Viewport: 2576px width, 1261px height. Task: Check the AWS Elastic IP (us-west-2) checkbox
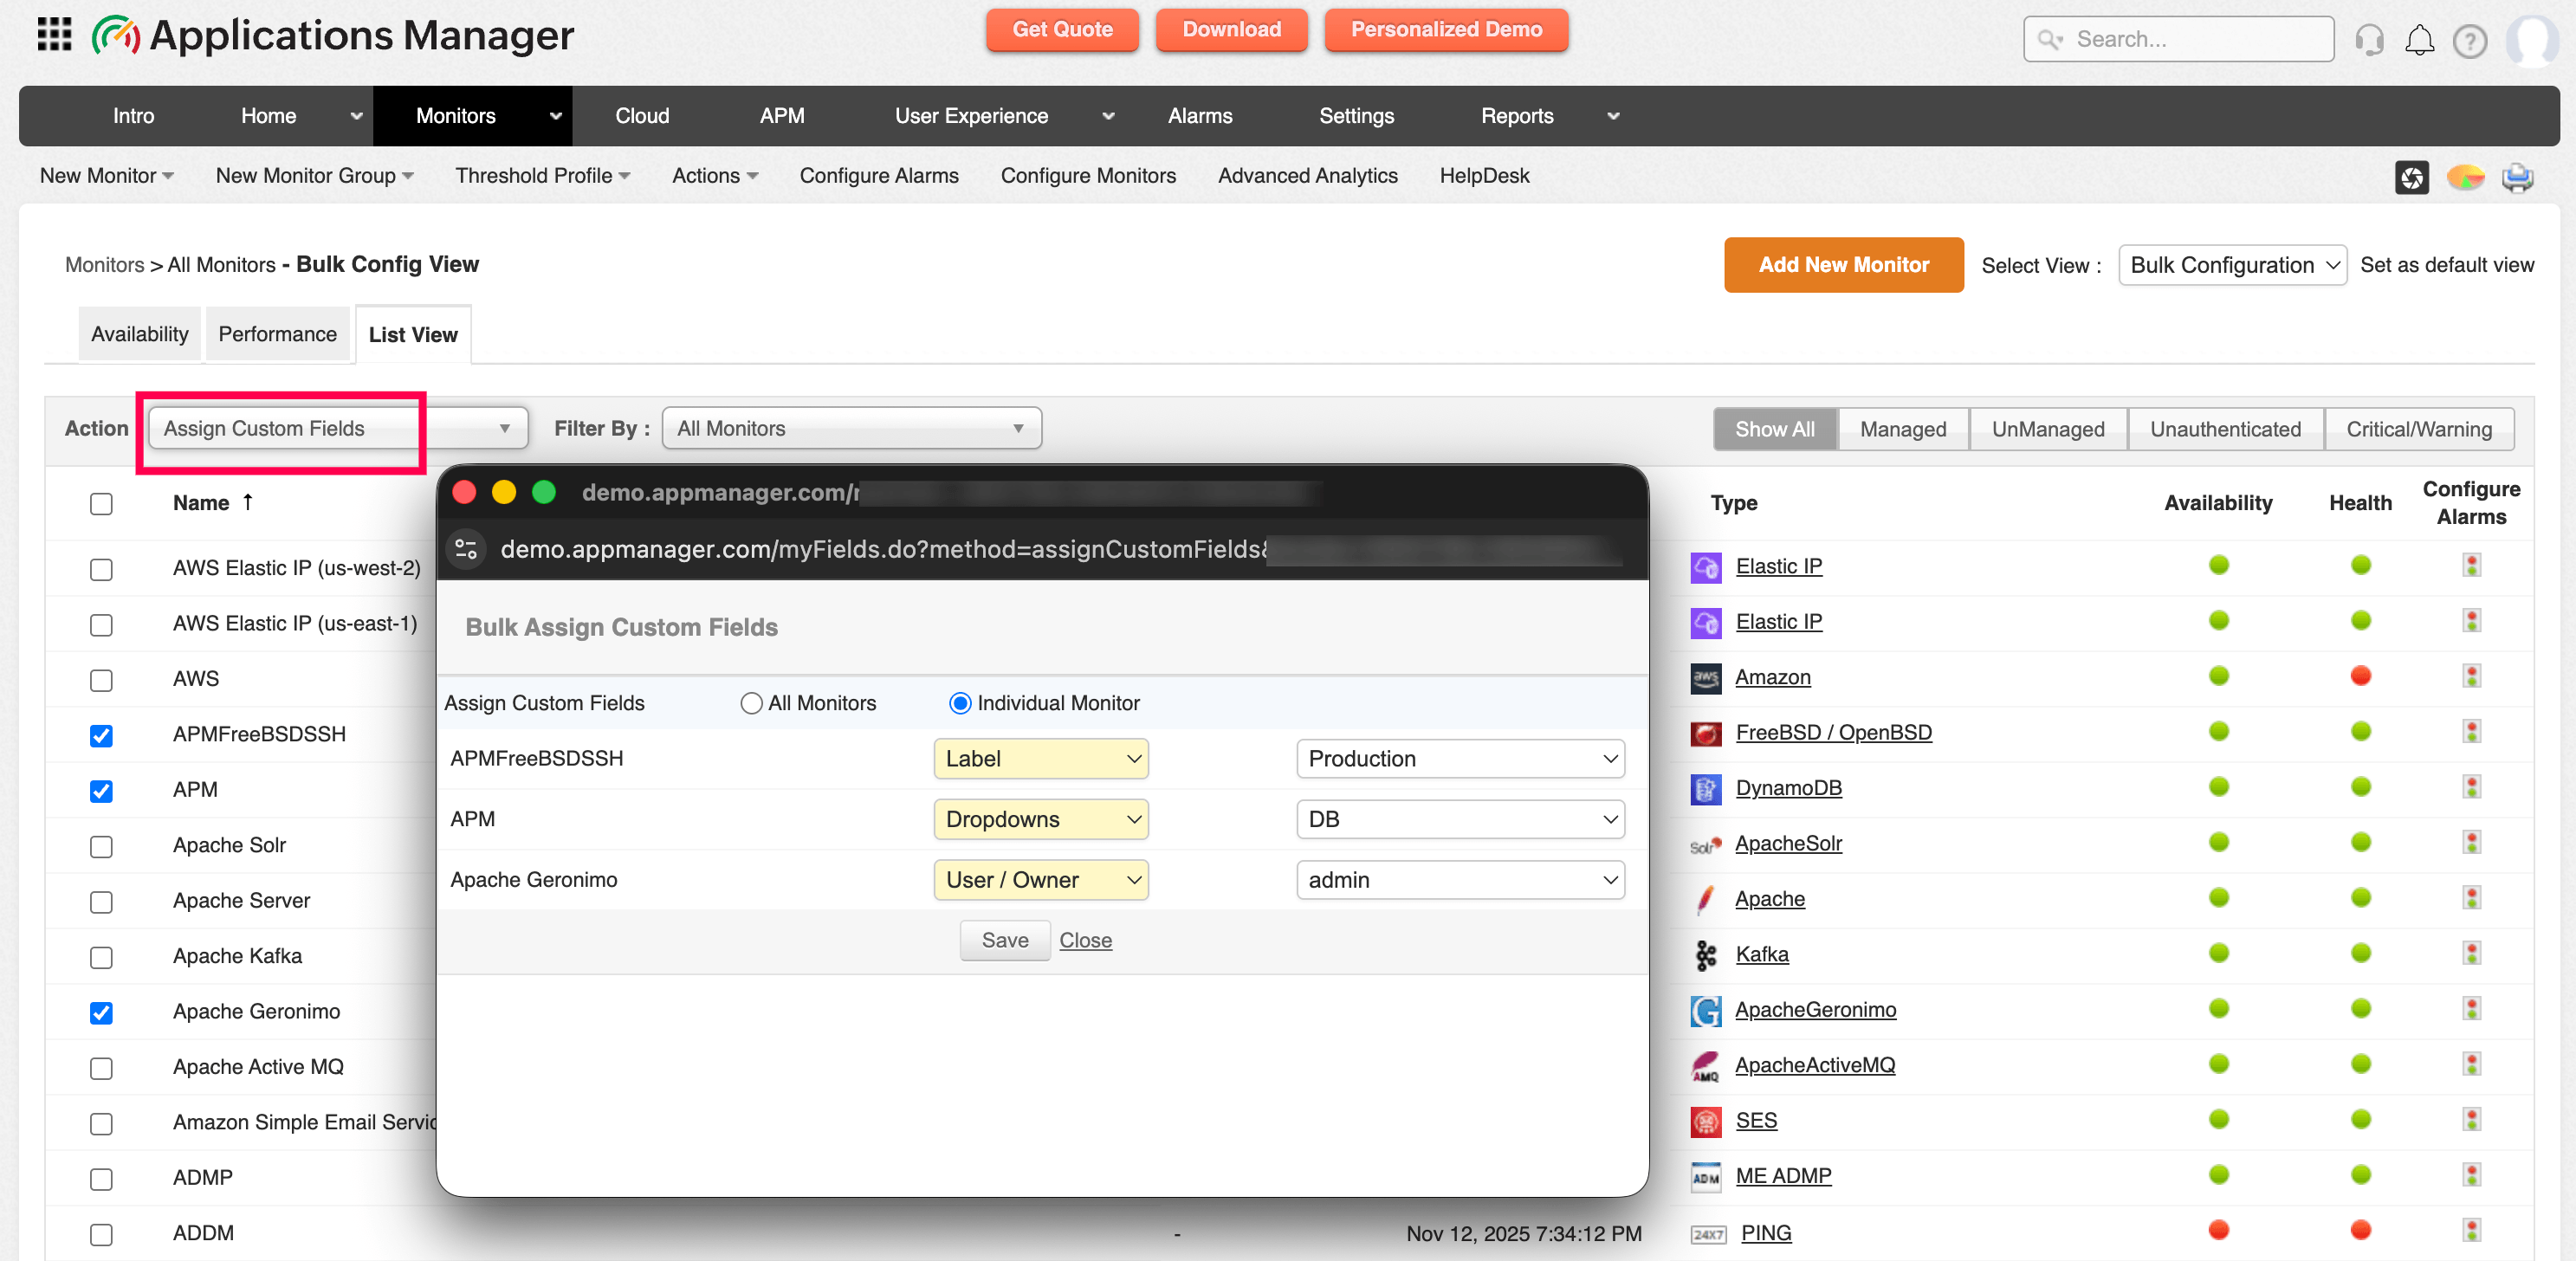tap(101, 569)
